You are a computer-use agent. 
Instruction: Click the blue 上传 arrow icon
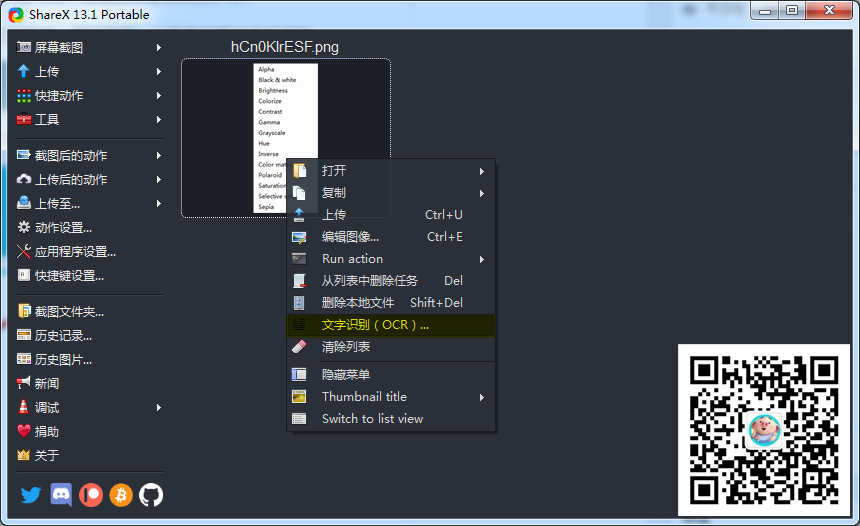[x=24, y=71]
